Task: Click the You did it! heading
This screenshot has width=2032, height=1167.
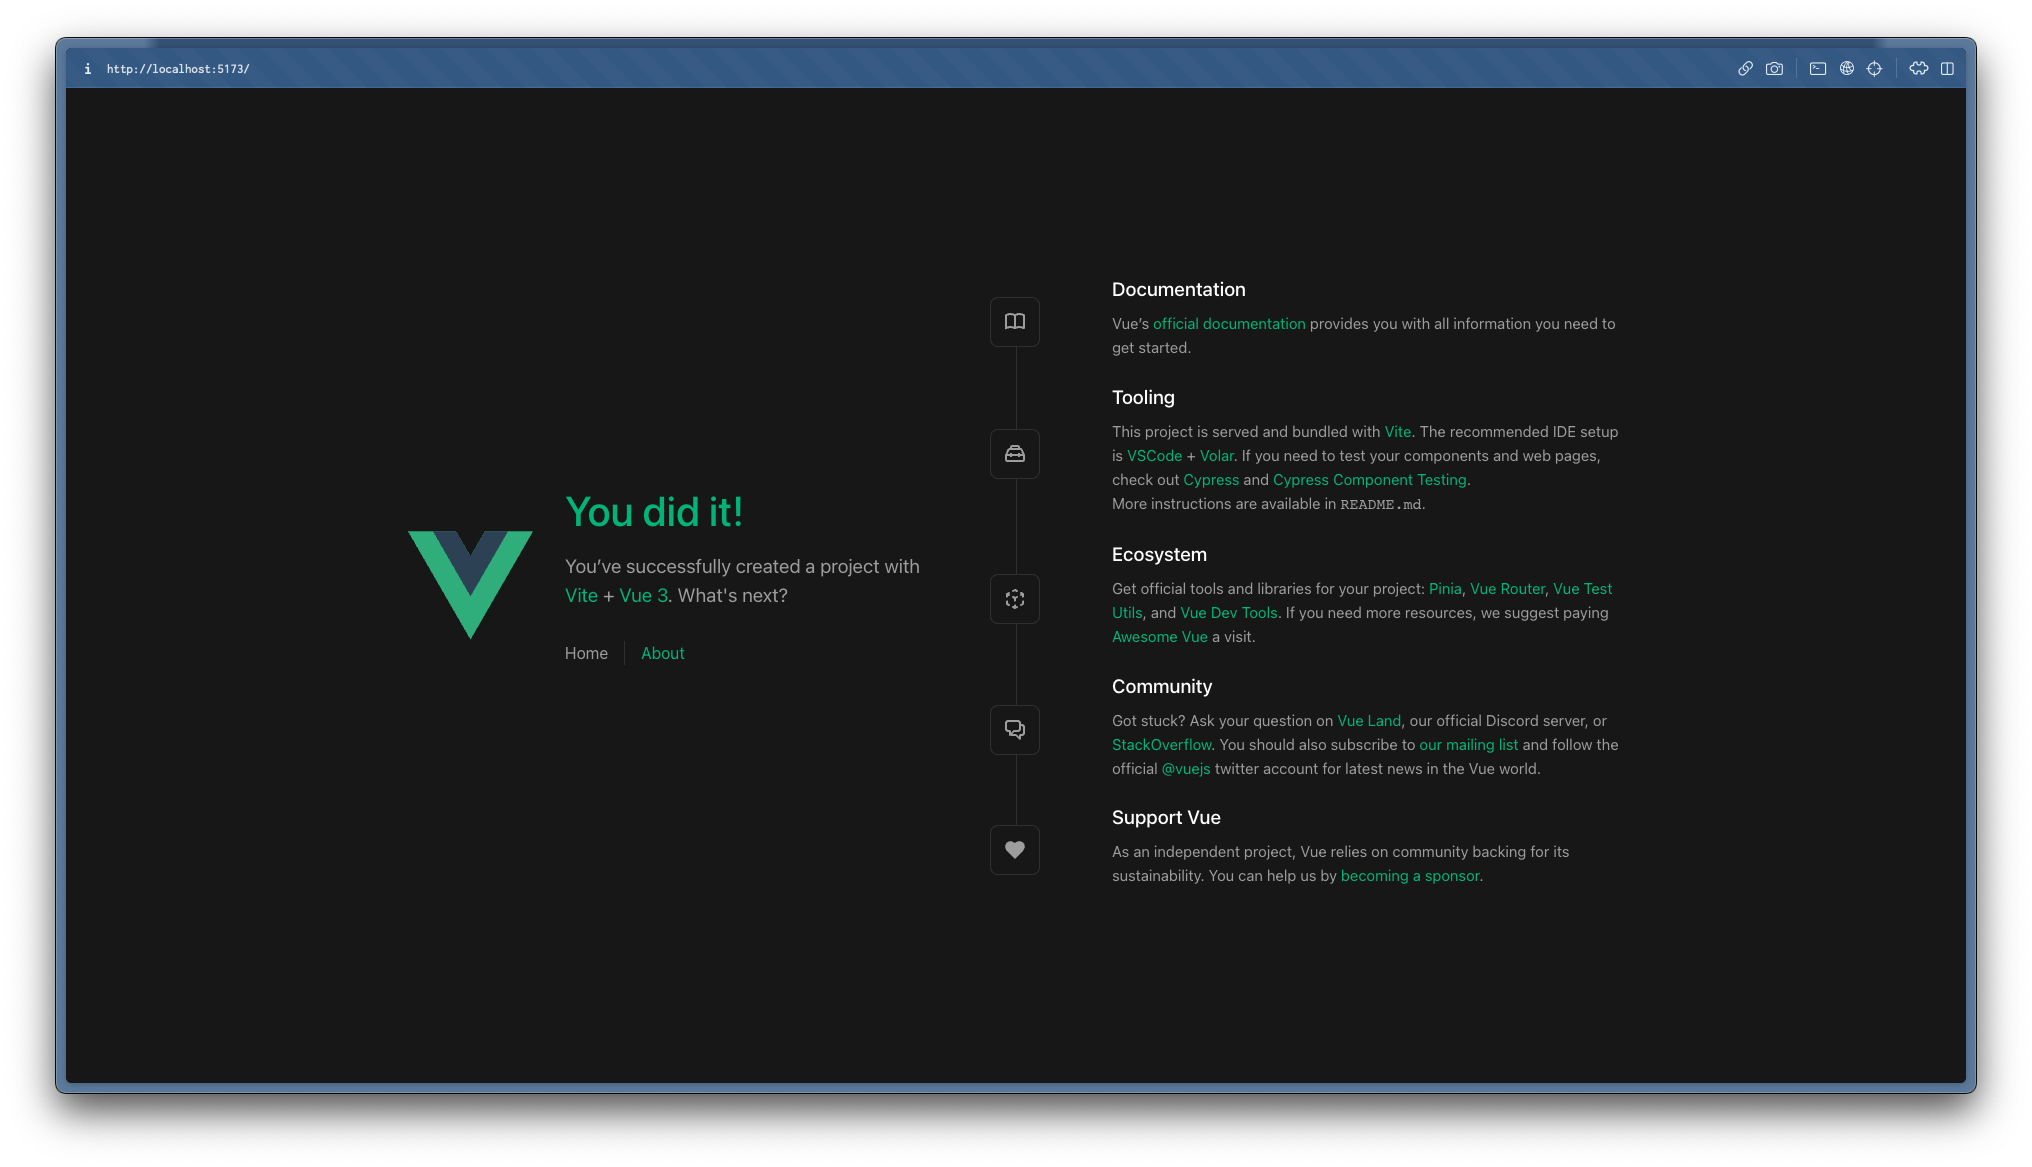Action: [x=654, y=512]
